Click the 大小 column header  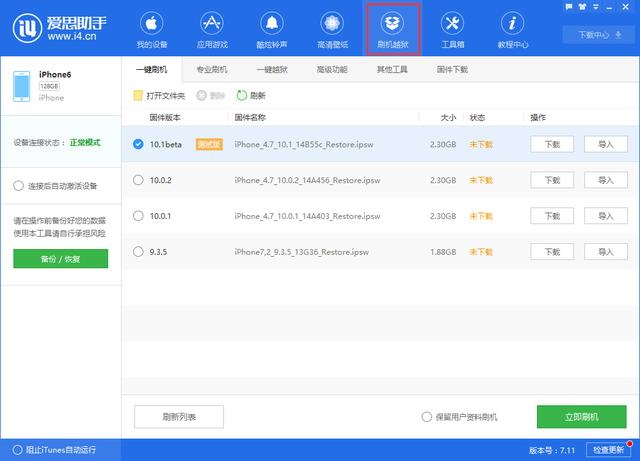coord(448,118)
